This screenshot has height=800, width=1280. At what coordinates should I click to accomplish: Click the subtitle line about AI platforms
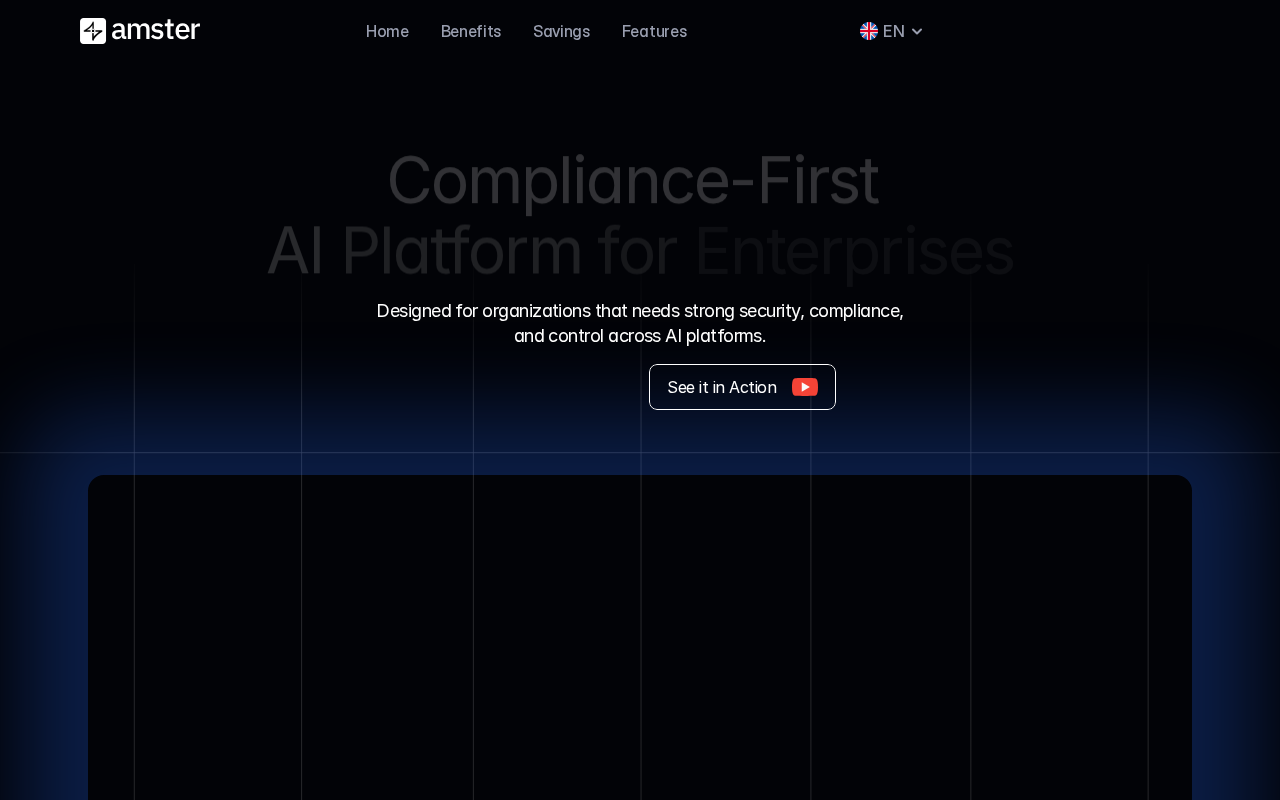[x=640, y=336]
